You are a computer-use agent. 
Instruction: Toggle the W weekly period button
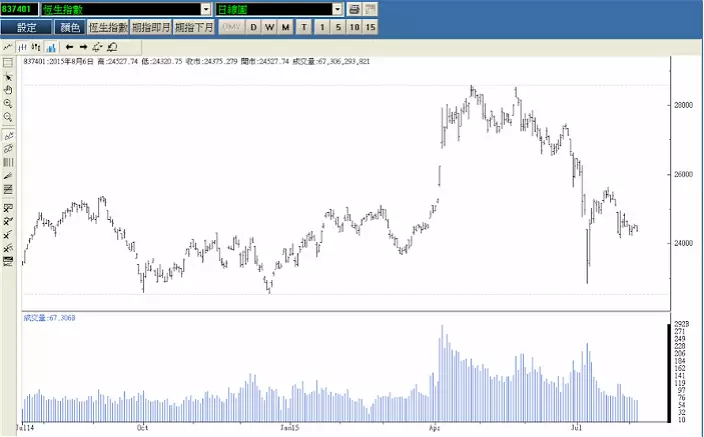(x=270, y=27)
